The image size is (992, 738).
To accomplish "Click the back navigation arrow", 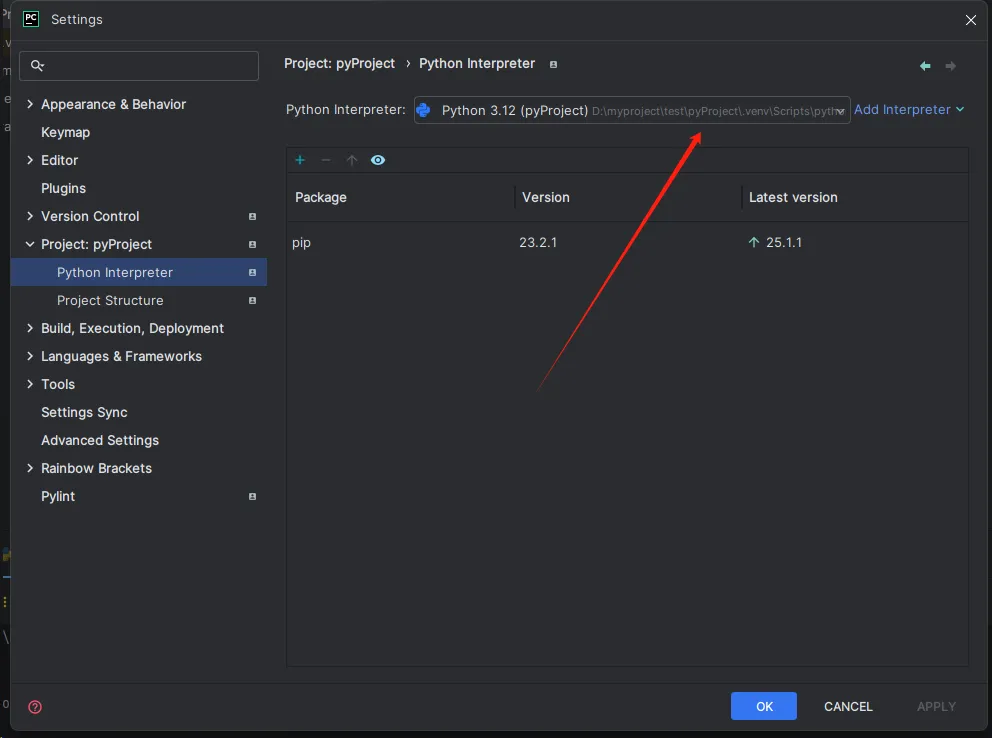I will coord(925,66).
